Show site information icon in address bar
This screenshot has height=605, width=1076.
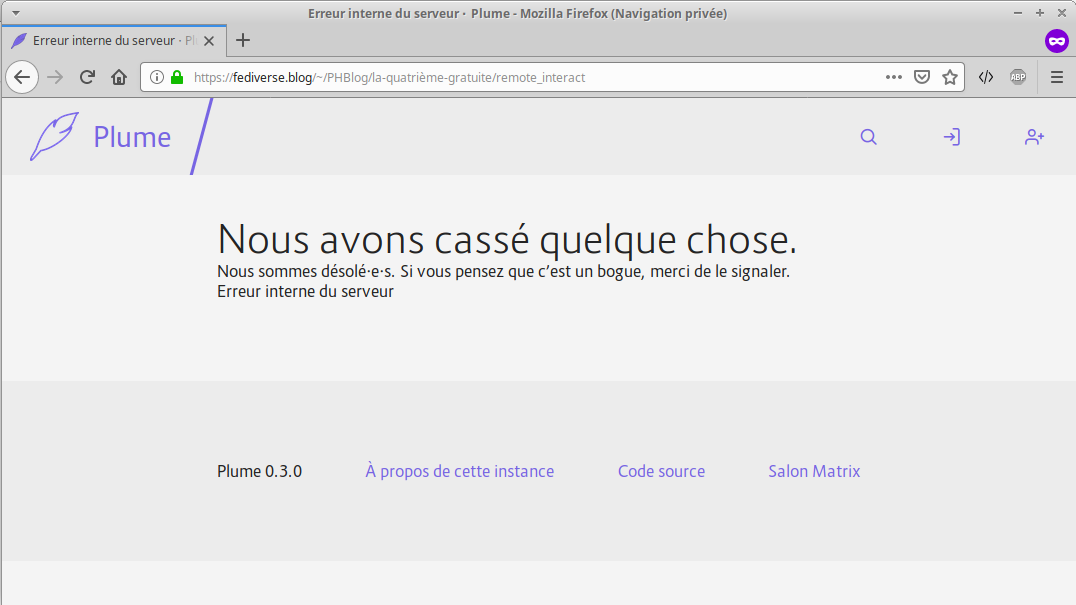click(157, 78)
